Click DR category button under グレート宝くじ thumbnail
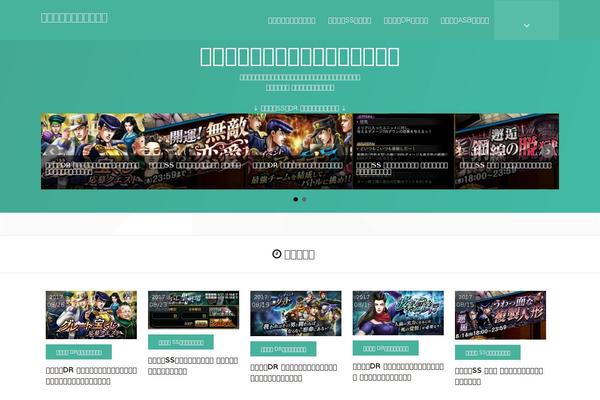The width and height of the screenshot is (600, 400). coord(79,352)
